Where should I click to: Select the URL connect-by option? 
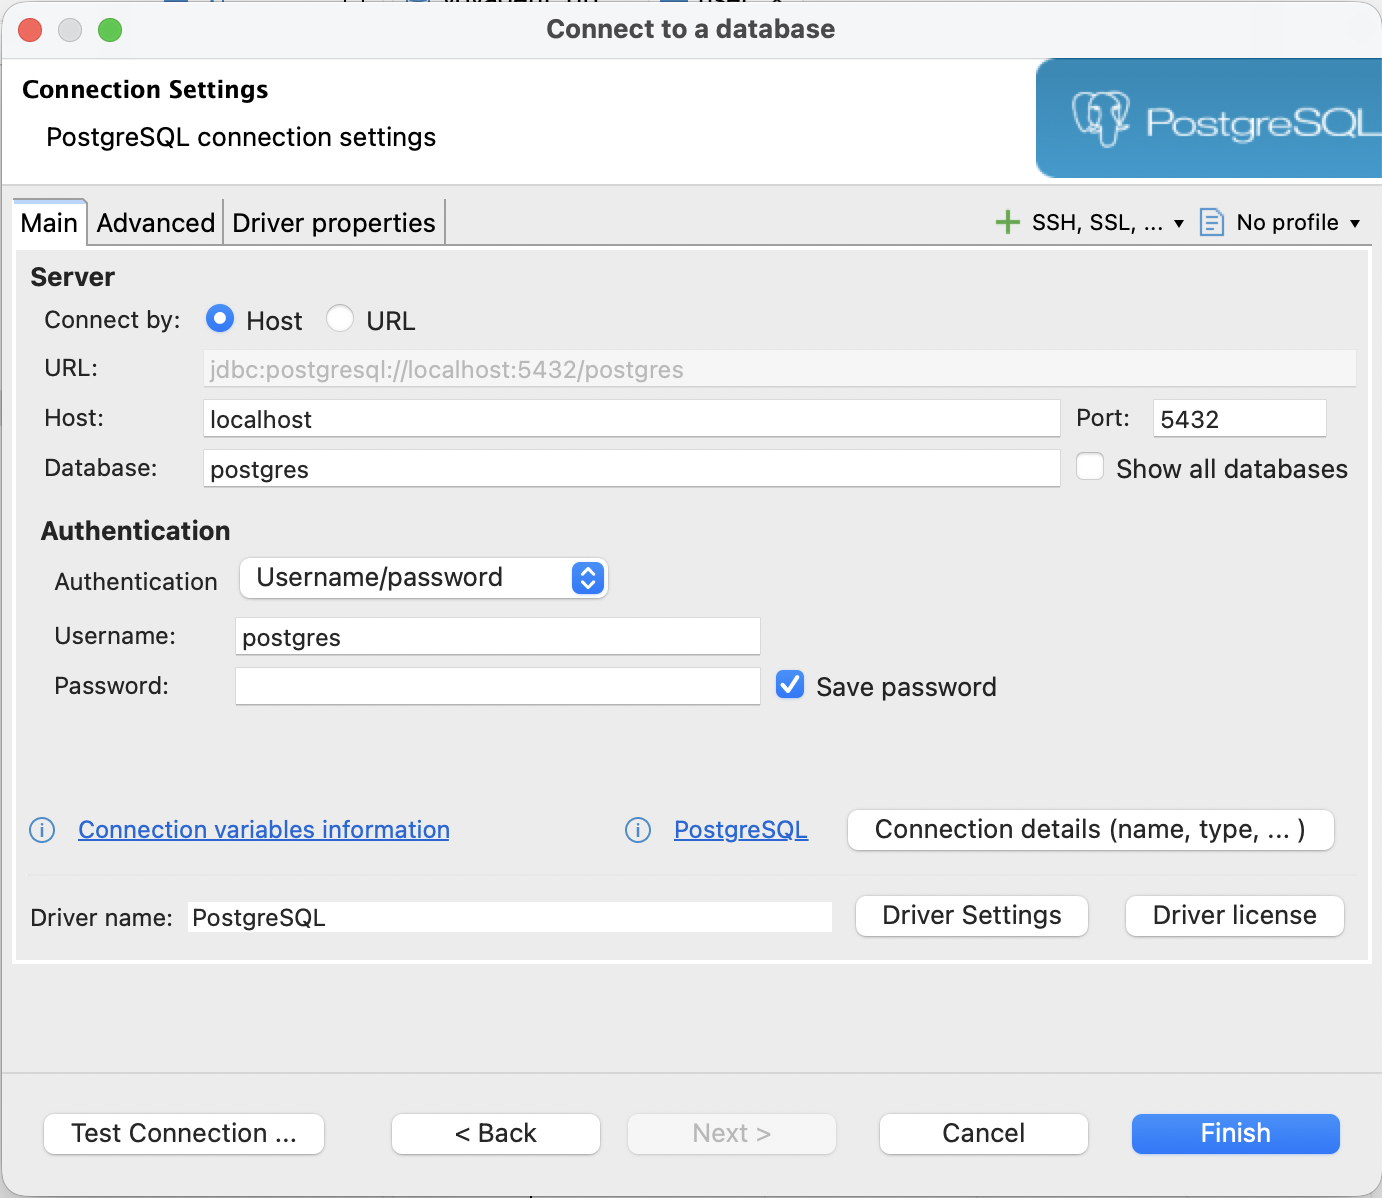pyautogui.click(x=340, y=319)
